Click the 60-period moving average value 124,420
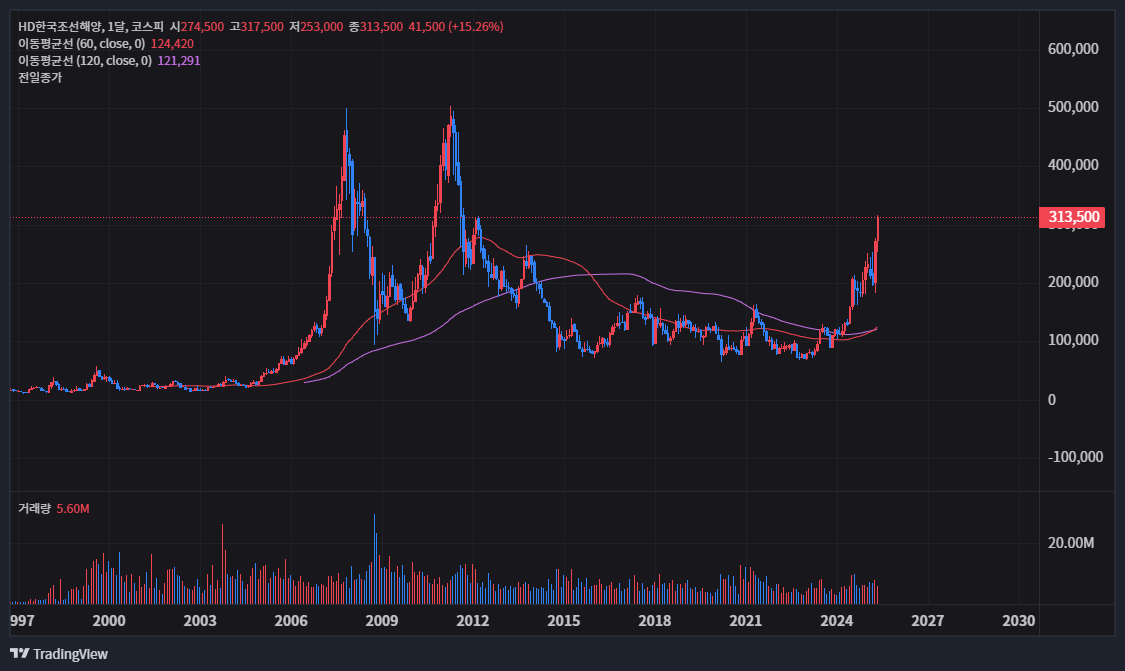This screenshot has width=1125, height=671. coord(172,44)
